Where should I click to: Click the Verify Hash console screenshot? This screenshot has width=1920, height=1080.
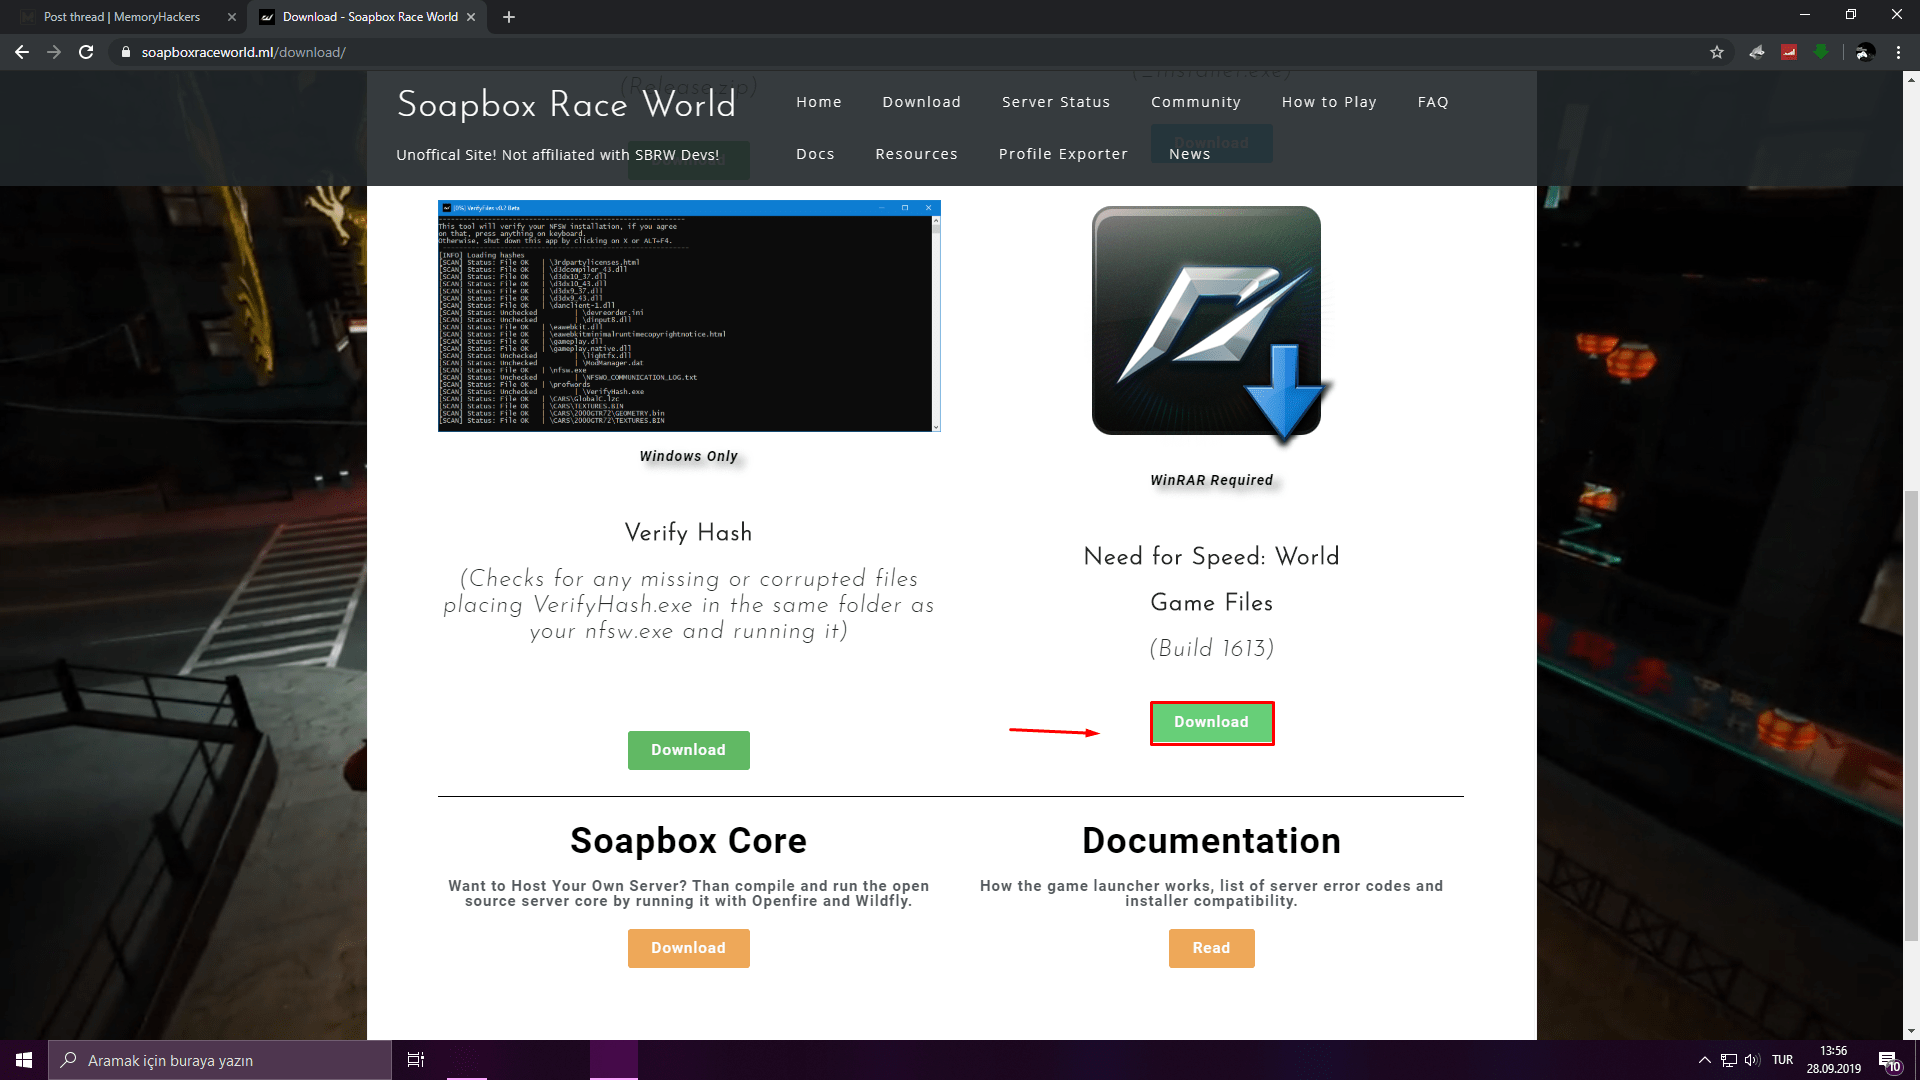click(x=689, y=316)
